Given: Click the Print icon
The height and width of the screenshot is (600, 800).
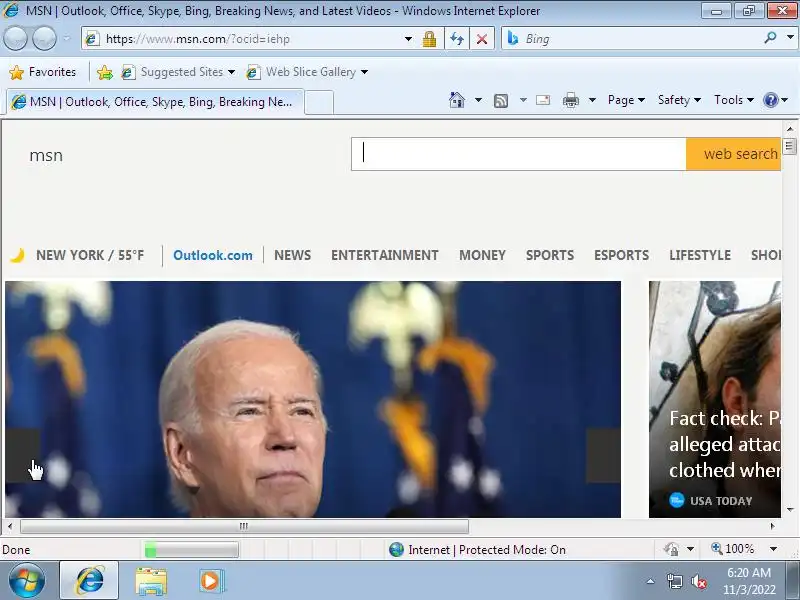Looking at the screenshot, I should point(570,100).
